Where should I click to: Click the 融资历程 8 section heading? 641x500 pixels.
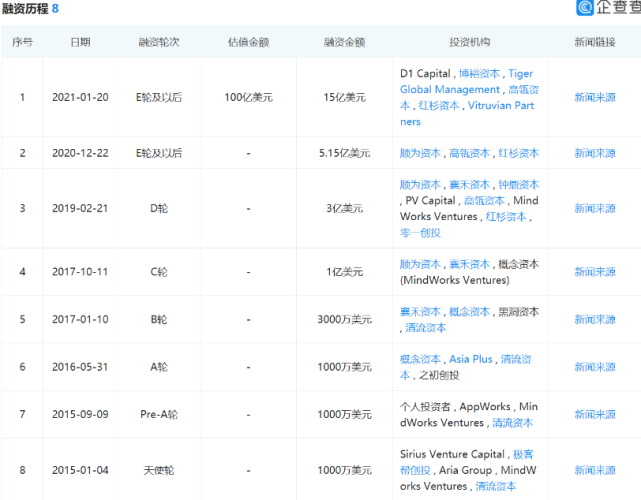pos(30,9)
